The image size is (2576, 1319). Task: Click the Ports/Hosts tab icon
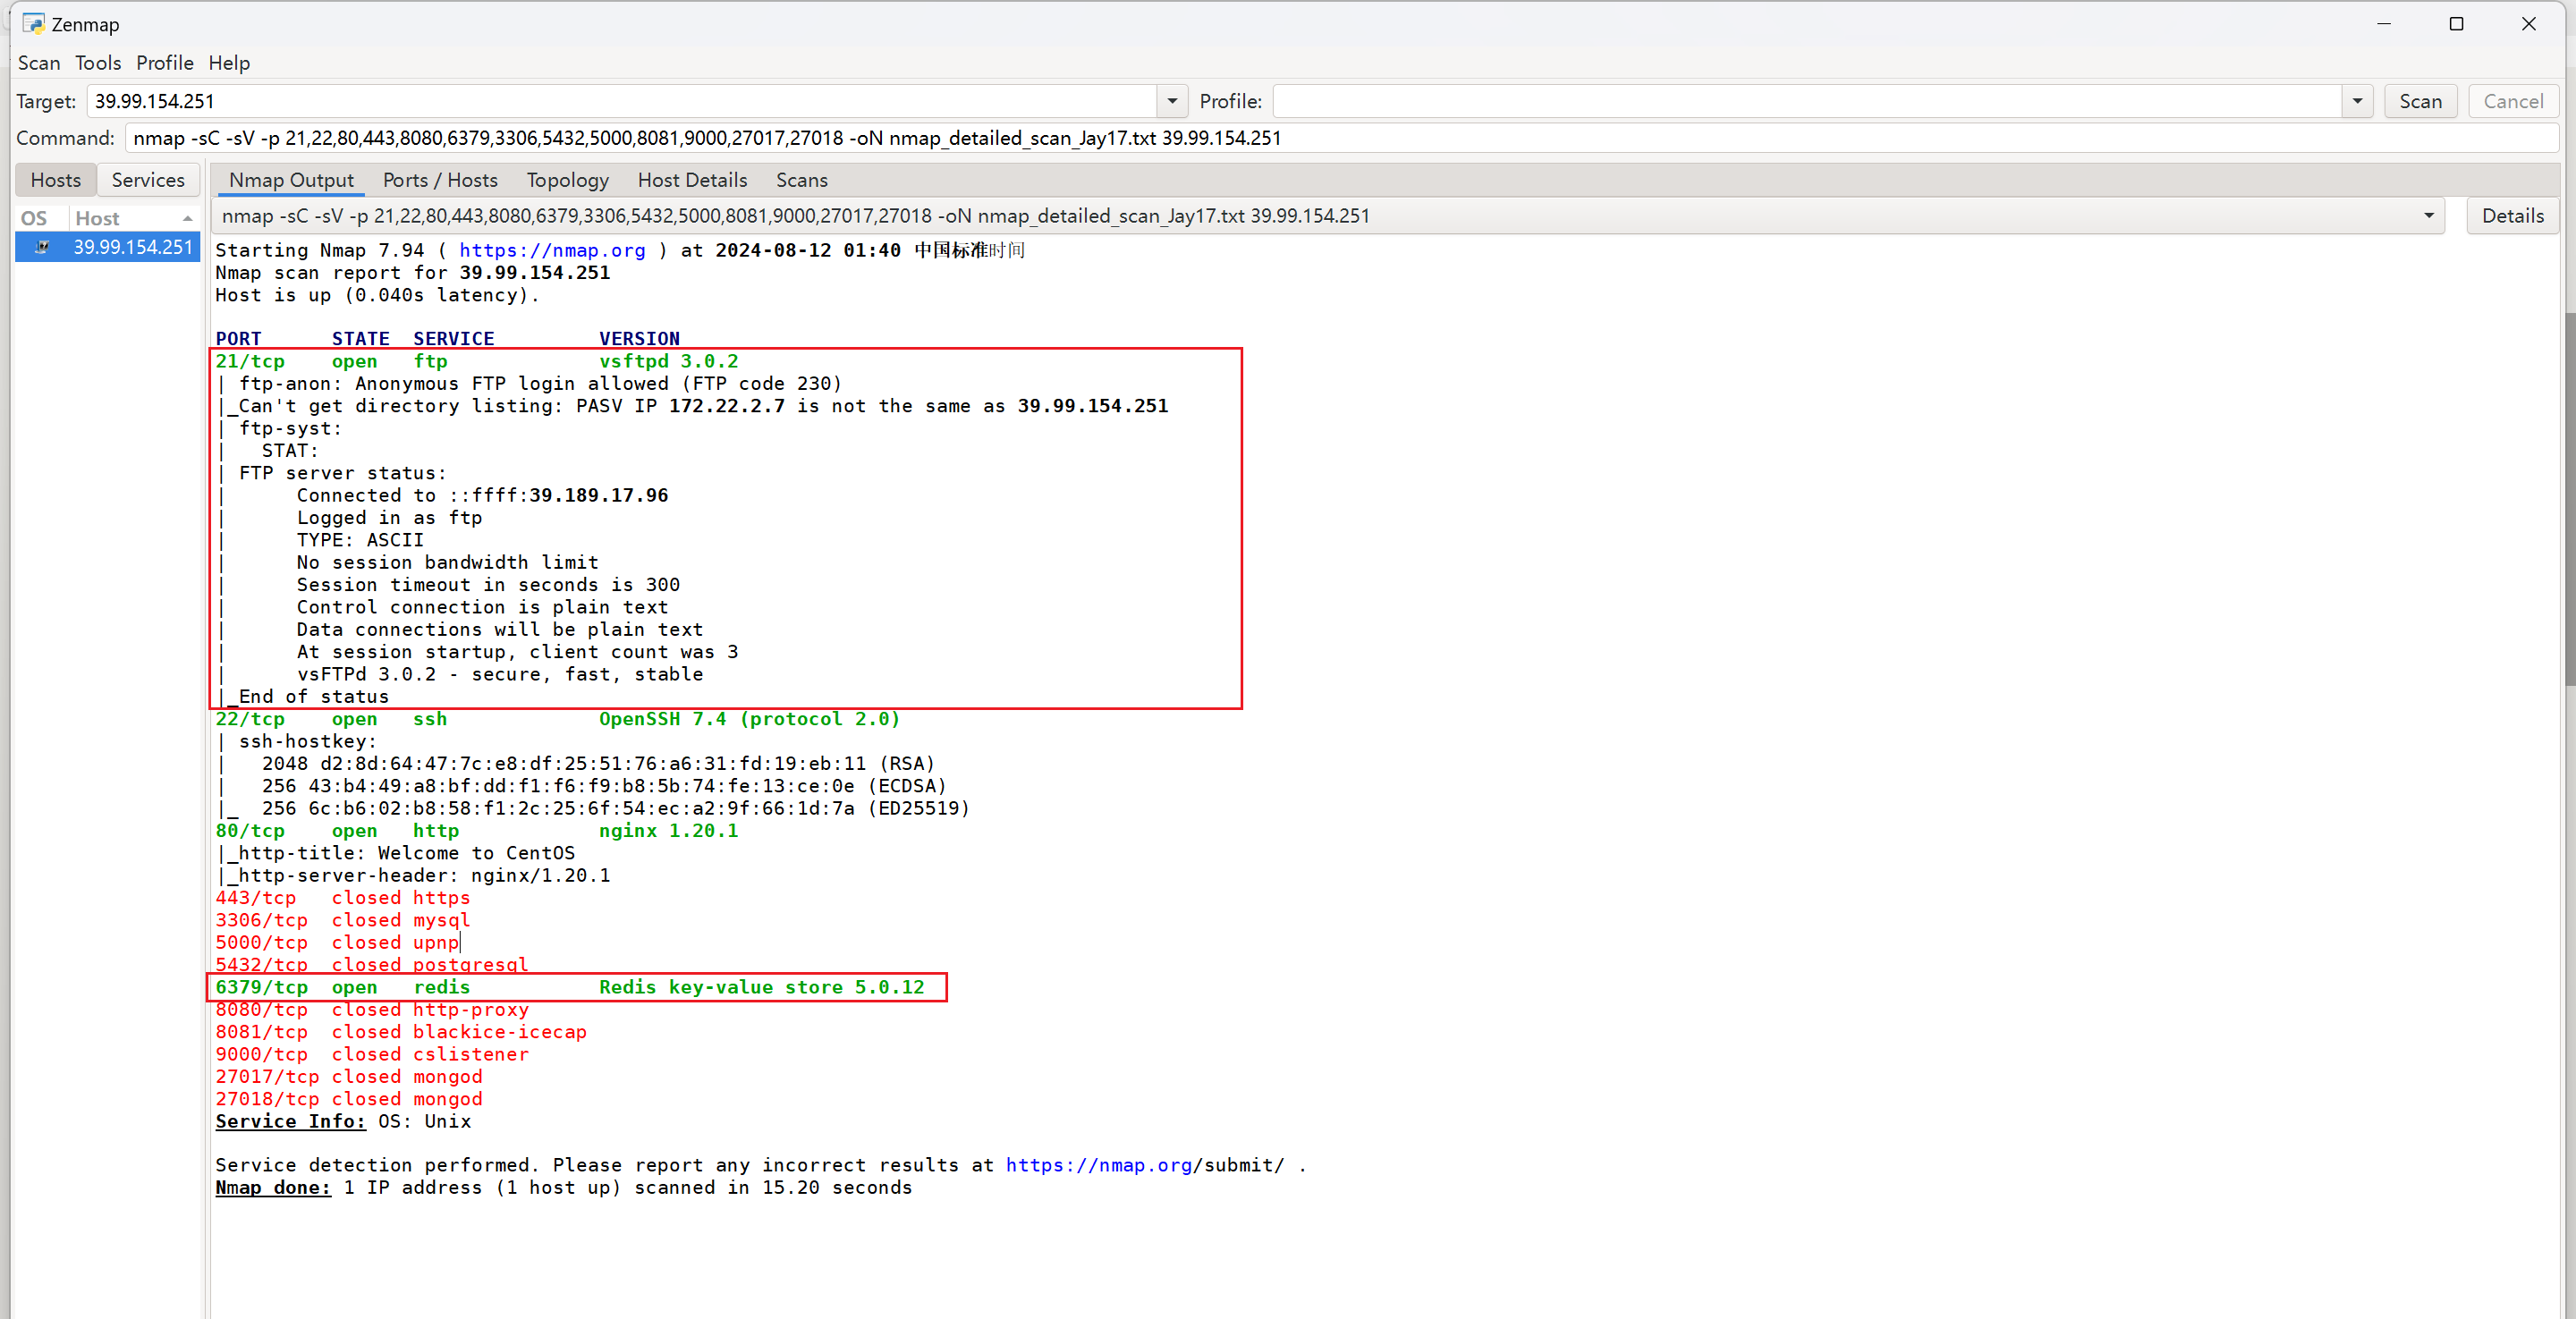point(441,180)
